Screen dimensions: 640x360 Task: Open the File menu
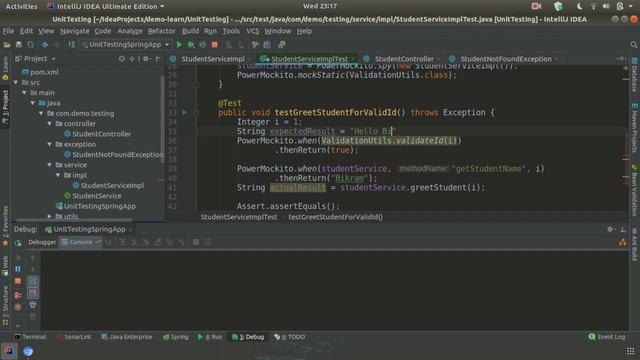pos(8,31)
